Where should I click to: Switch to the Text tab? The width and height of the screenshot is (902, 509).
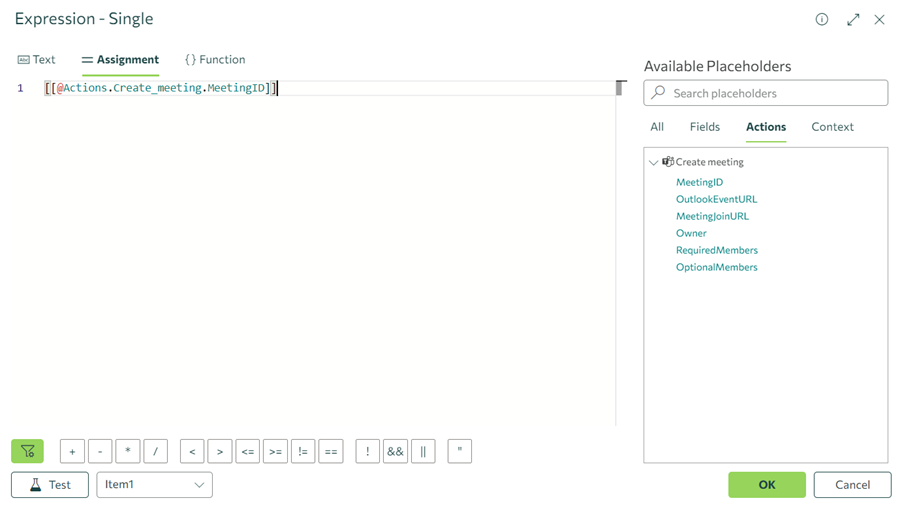37,60
